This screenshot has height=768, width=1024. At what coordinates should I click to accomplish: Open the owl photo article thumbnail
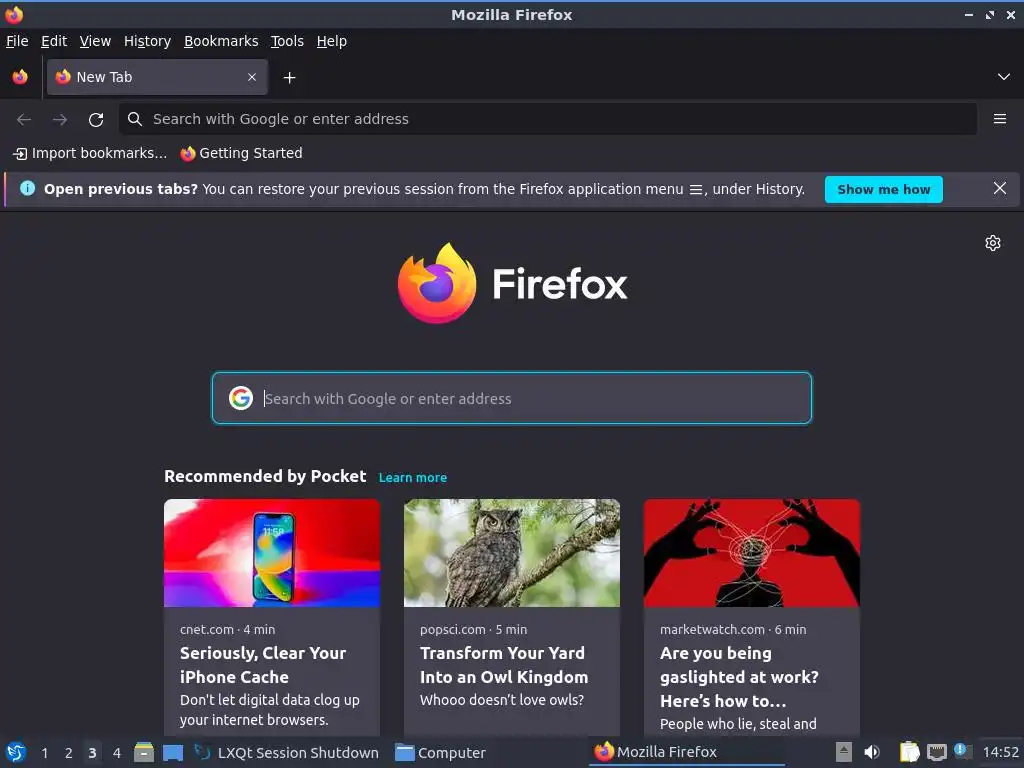tap(512, 553)
